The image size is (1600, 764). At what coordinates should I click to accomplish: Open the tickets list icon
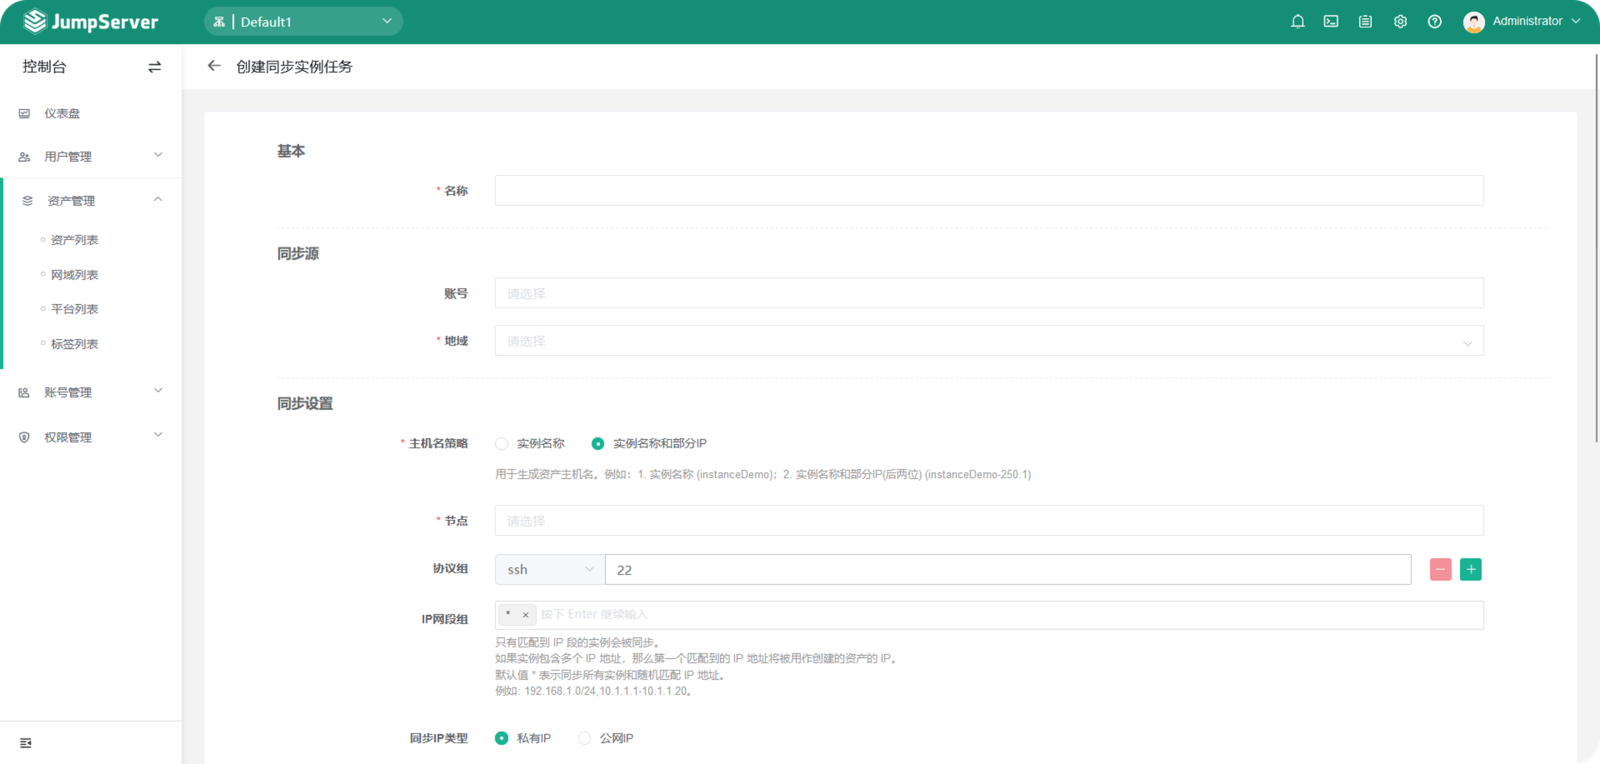pos(1365,21)
